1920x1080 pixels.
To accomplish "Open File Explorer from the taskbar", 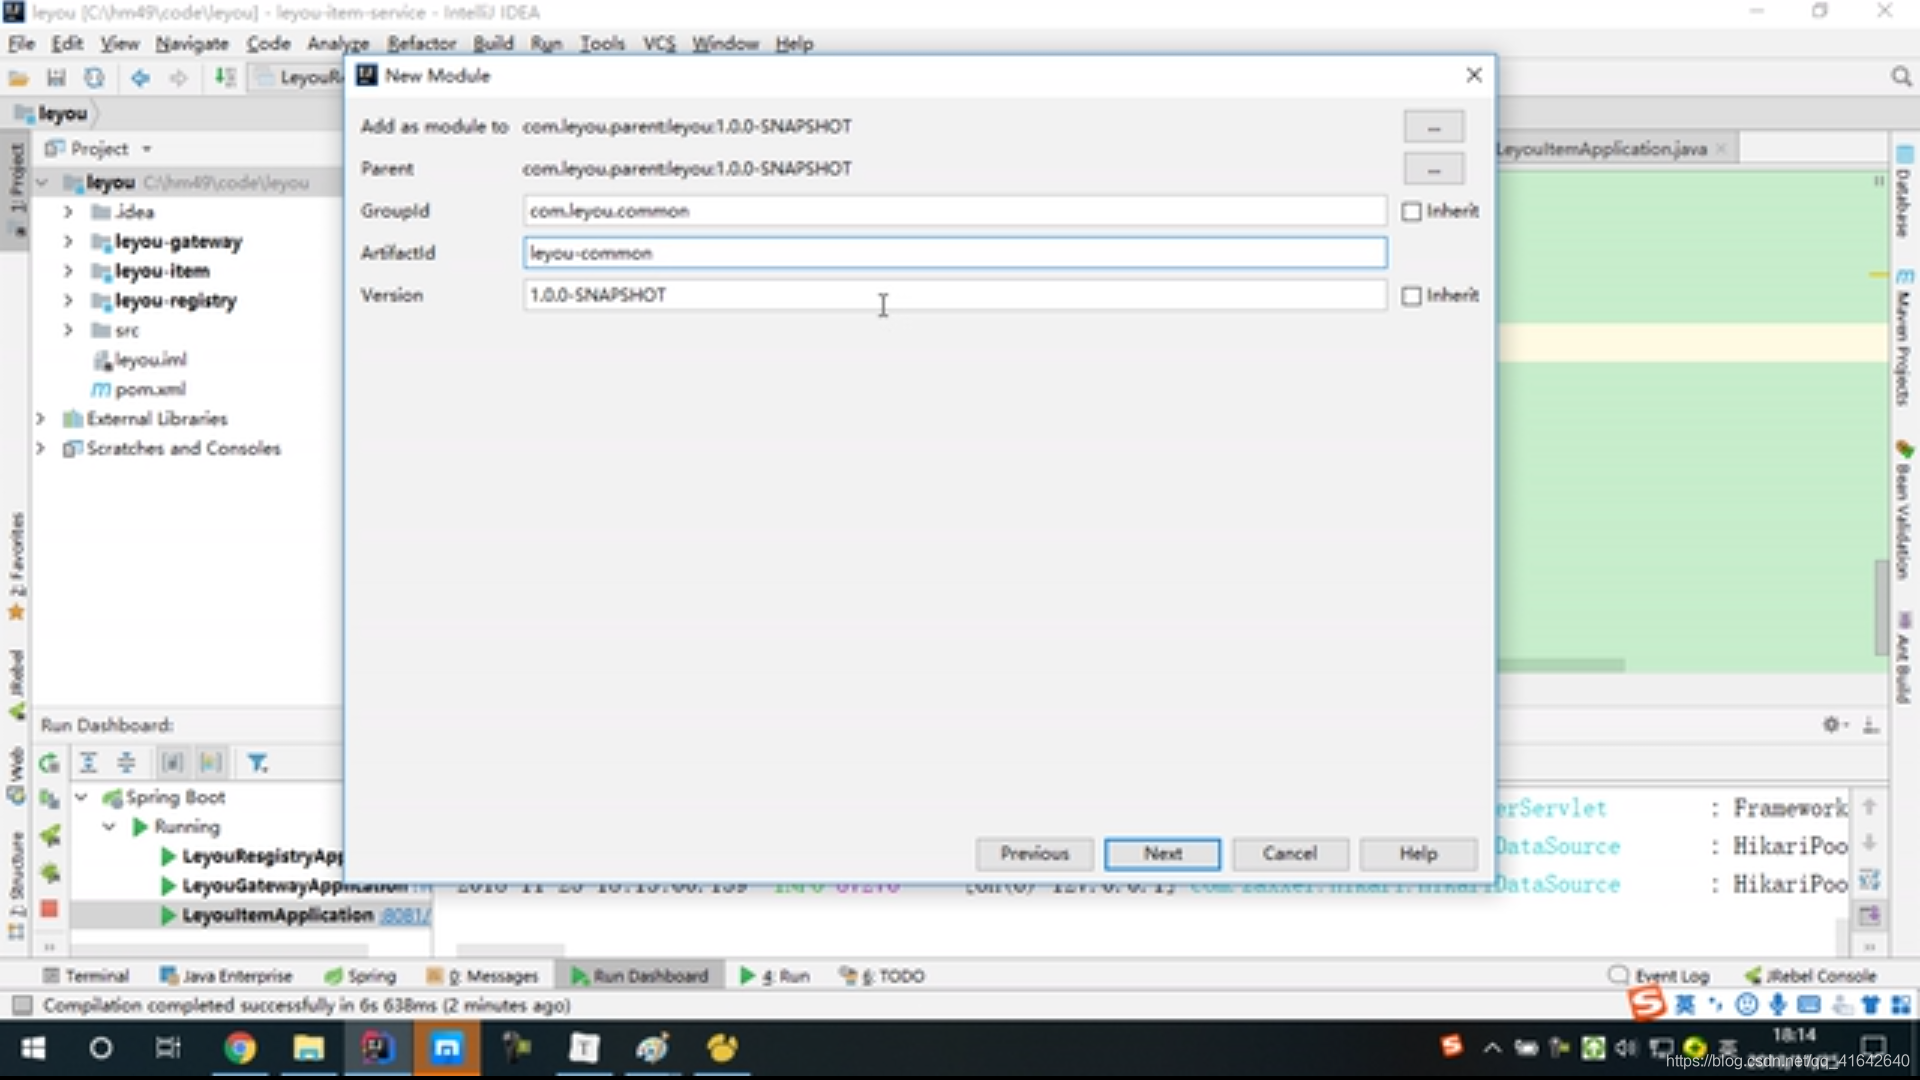I will tap(308, 1048).
